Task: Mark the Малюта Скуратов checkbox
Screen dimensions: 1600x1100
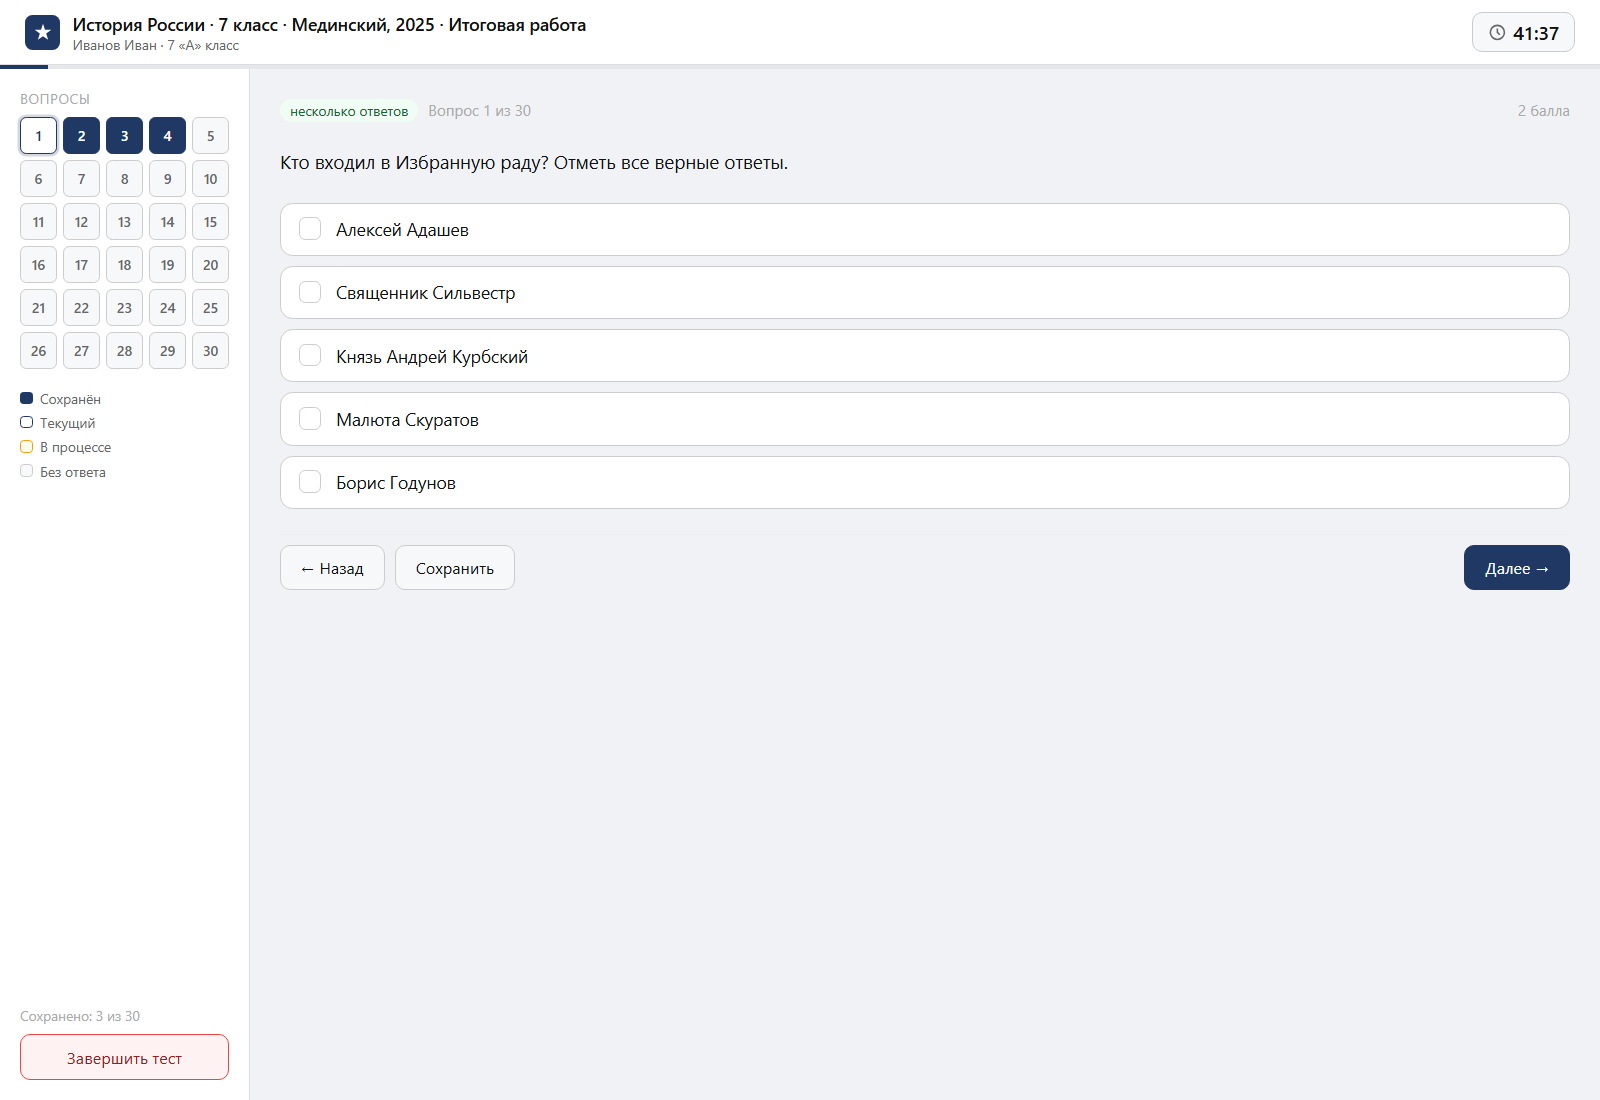Action: click(x=310, y=419)
